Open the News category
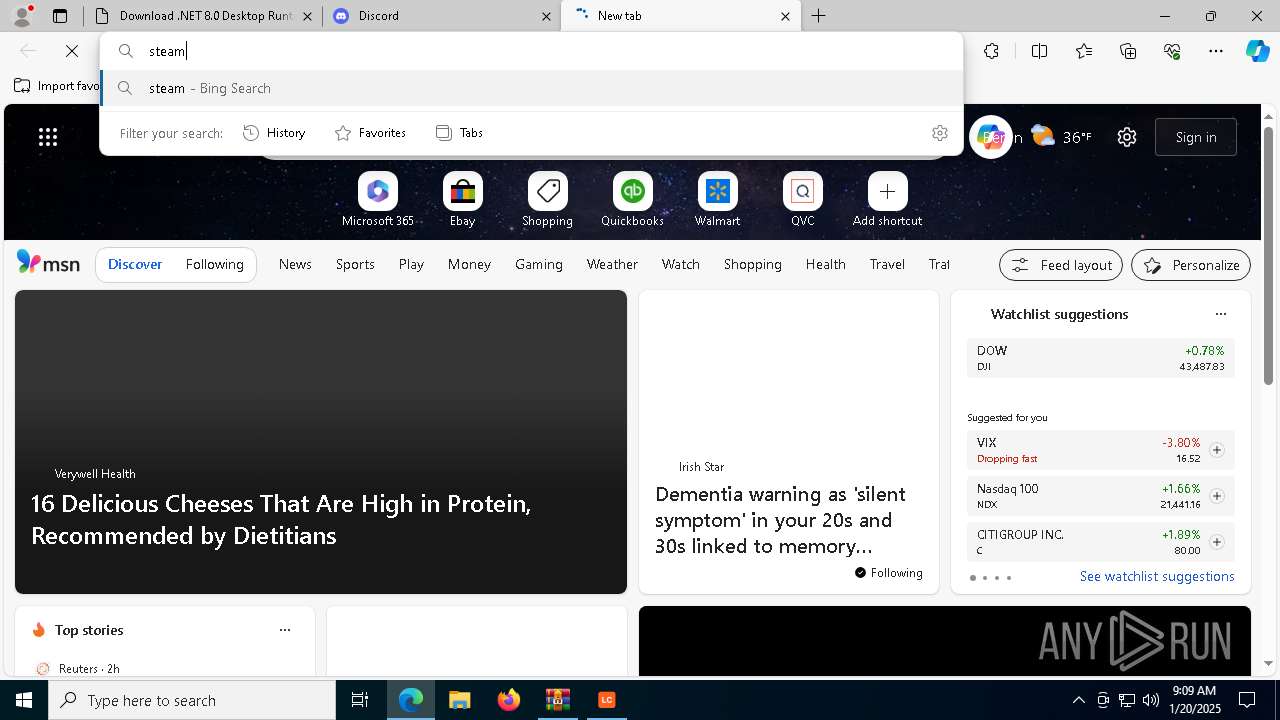This screenshot has width=1280, height=720. [295, 264]
